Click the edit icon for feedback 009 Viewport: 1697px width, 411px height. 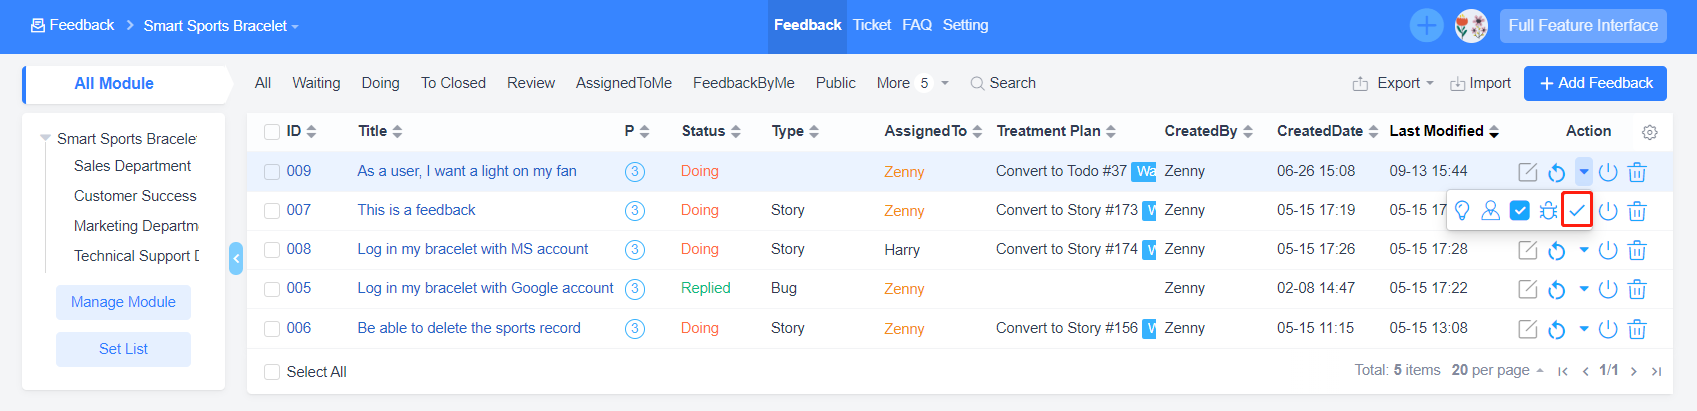pos(1527,172)
